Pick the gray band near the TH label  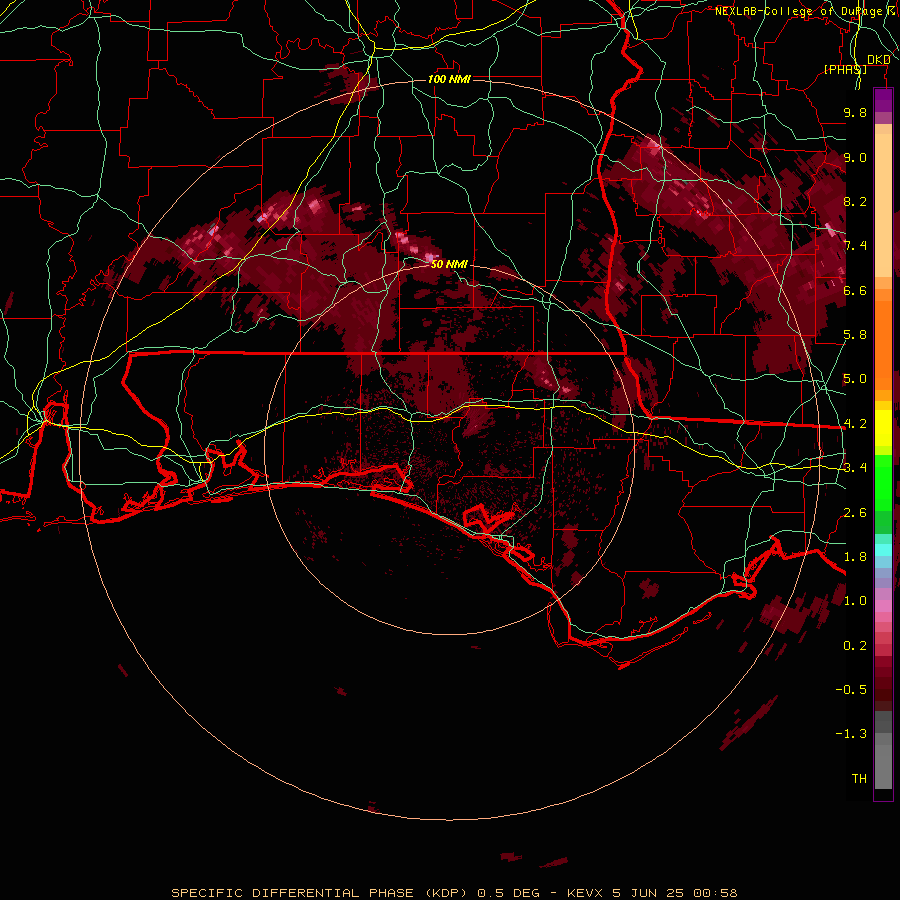[x=883, y=769]
